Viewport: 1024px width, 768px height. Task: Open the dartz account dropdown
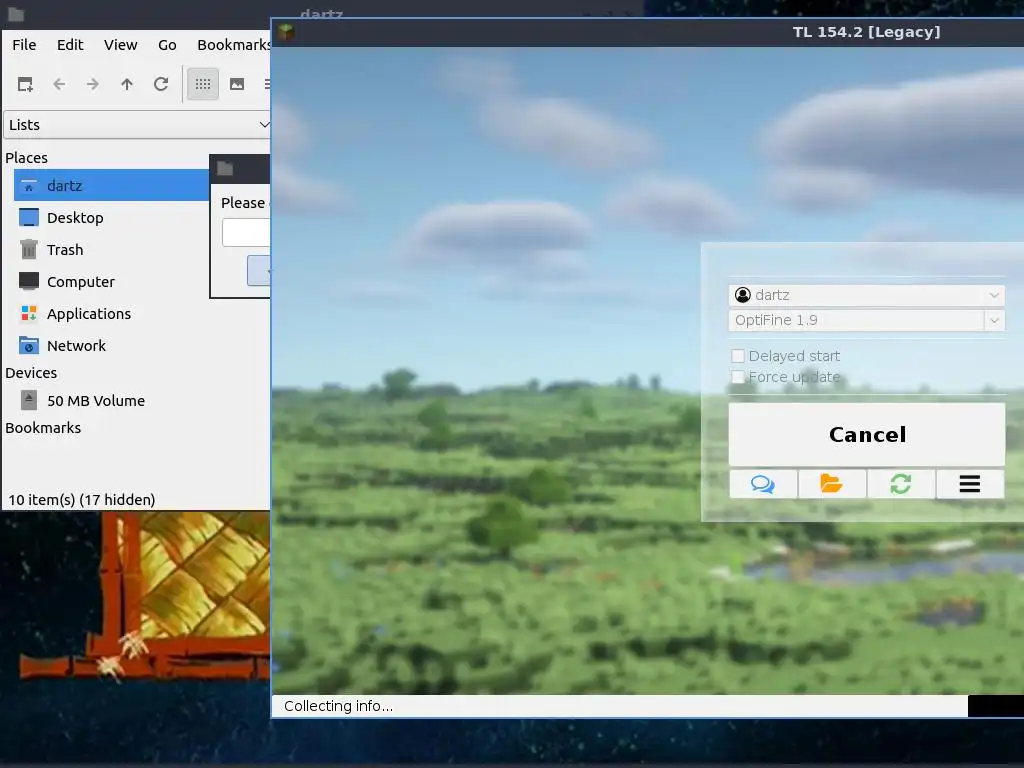point(867,295)
